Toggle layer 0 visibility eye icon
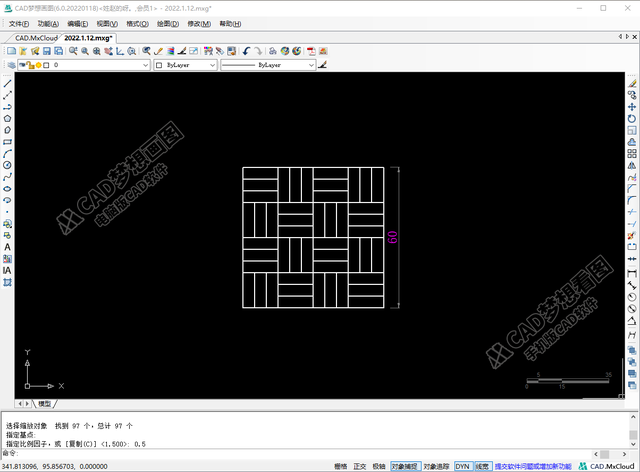Image resolution: width=640 pixels, height=472 pixels. click(22, 65)
